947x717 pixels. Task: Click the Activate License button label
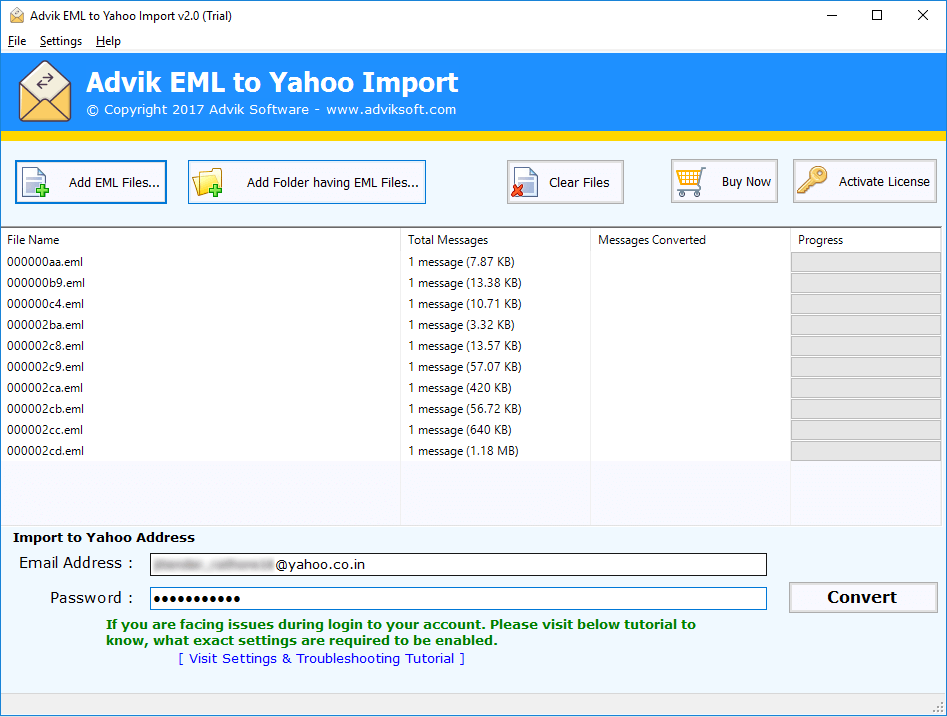[x=884, y=181]
